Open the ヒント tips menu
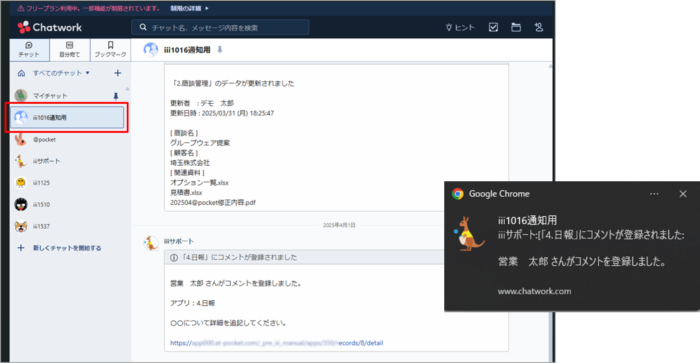700x363 pixels. point(460,27)
